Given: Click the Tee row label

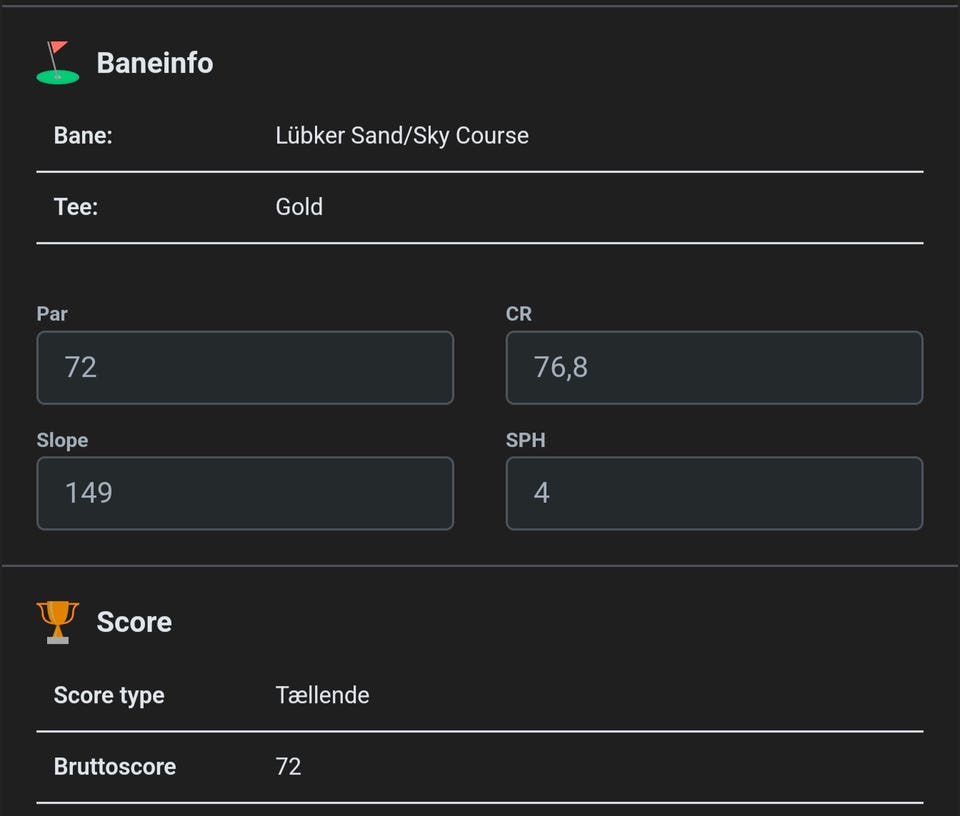Looking at the screenshot, I should [x=76, y=207].
